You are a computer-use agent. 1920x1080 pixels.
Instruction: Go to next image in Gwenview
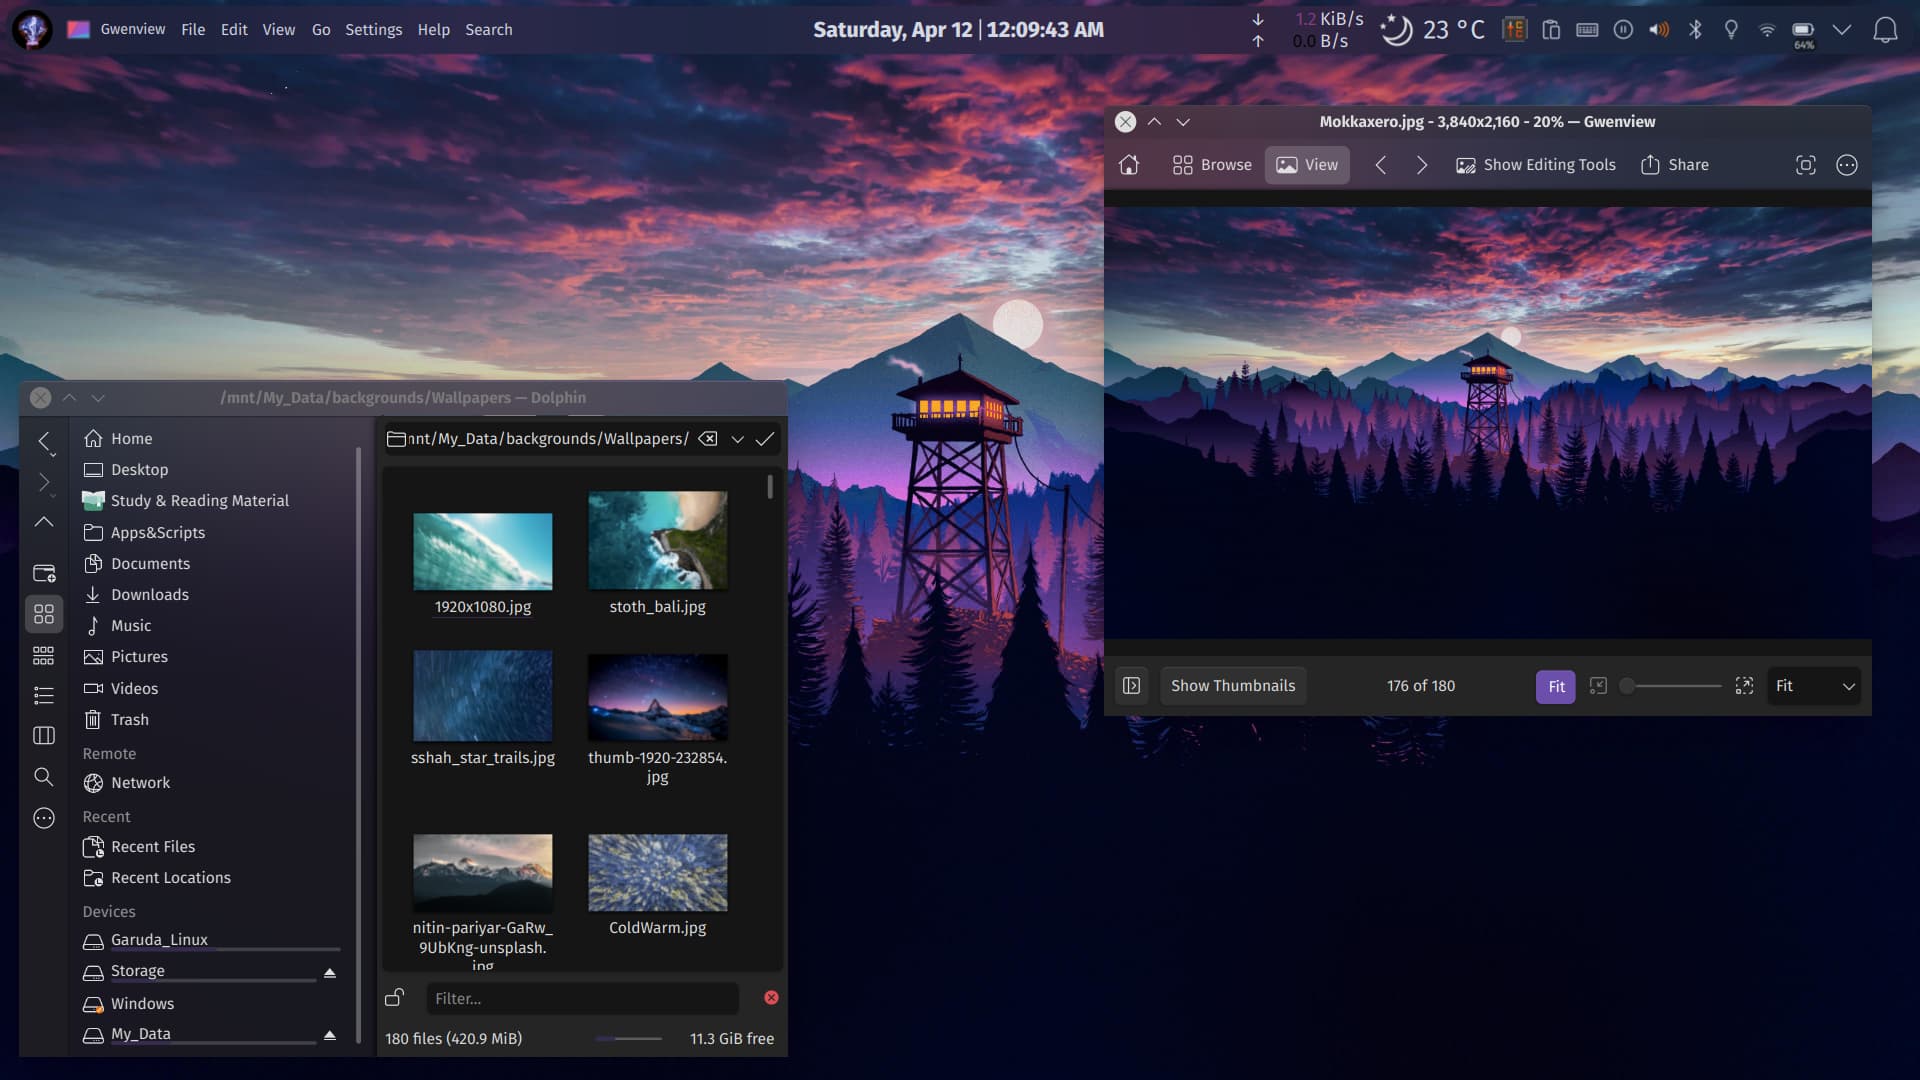click(x=1422, y=165)
